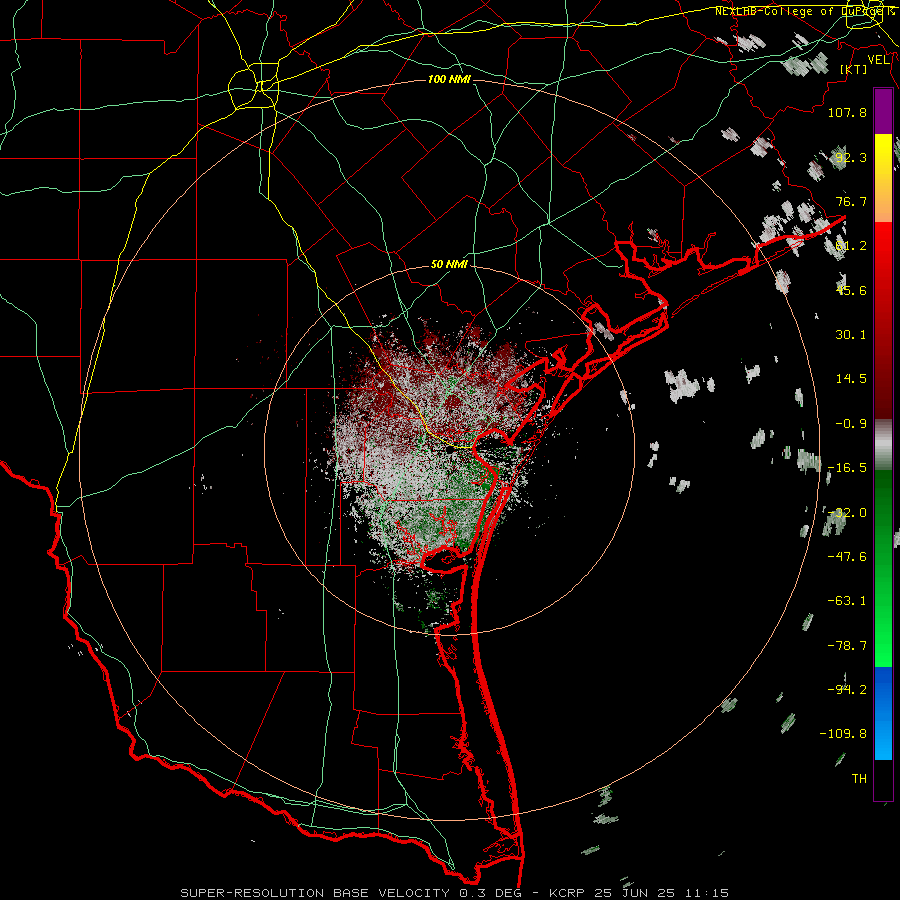Click the 30.1 value on velocity scale
This screenshot has width=900, height=900.
click(851, 335)
